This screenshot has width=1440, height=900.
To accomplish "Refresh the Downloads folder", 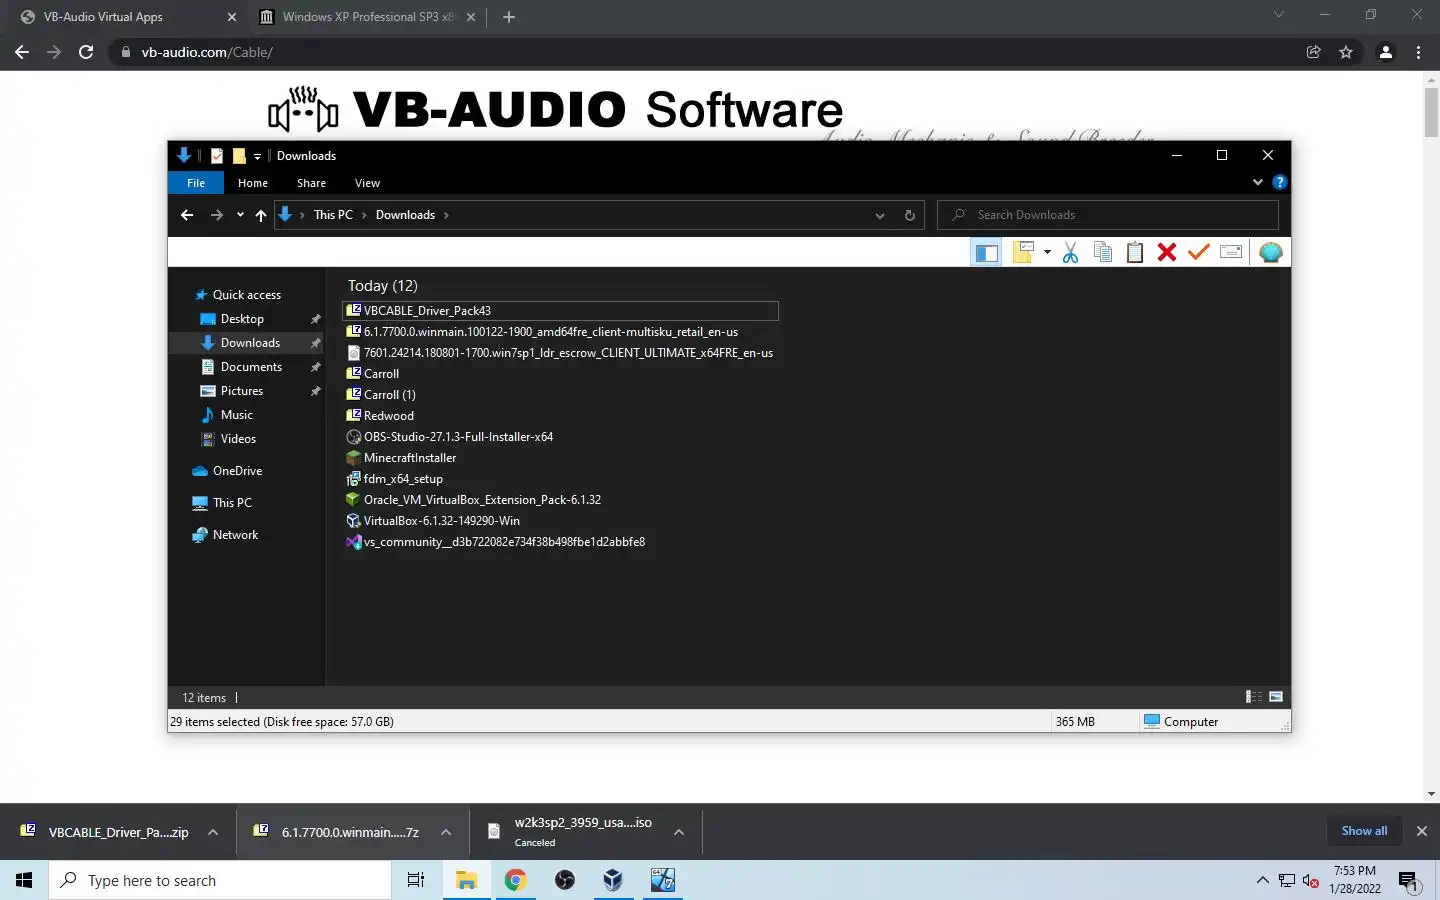I will [x=909, y=215].
